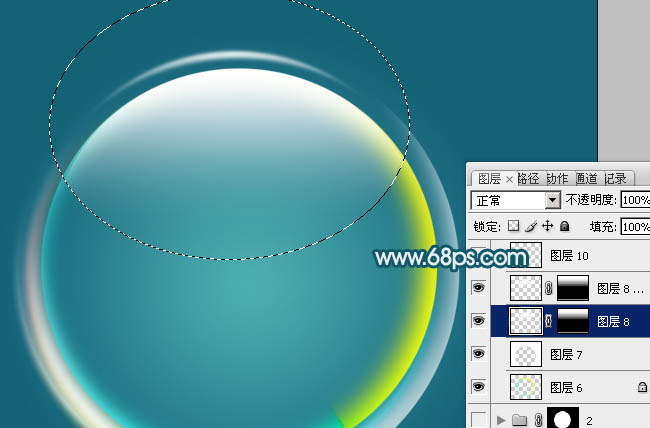Click the 不透明度 value field
The height and width of the screenshot is (428, 650).
(635, 200)
